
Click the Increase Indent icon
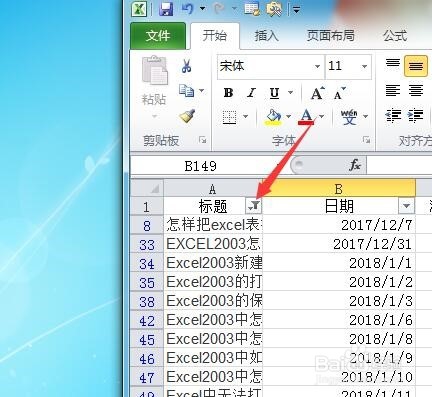pyautogui.click(x=416, y=116)
